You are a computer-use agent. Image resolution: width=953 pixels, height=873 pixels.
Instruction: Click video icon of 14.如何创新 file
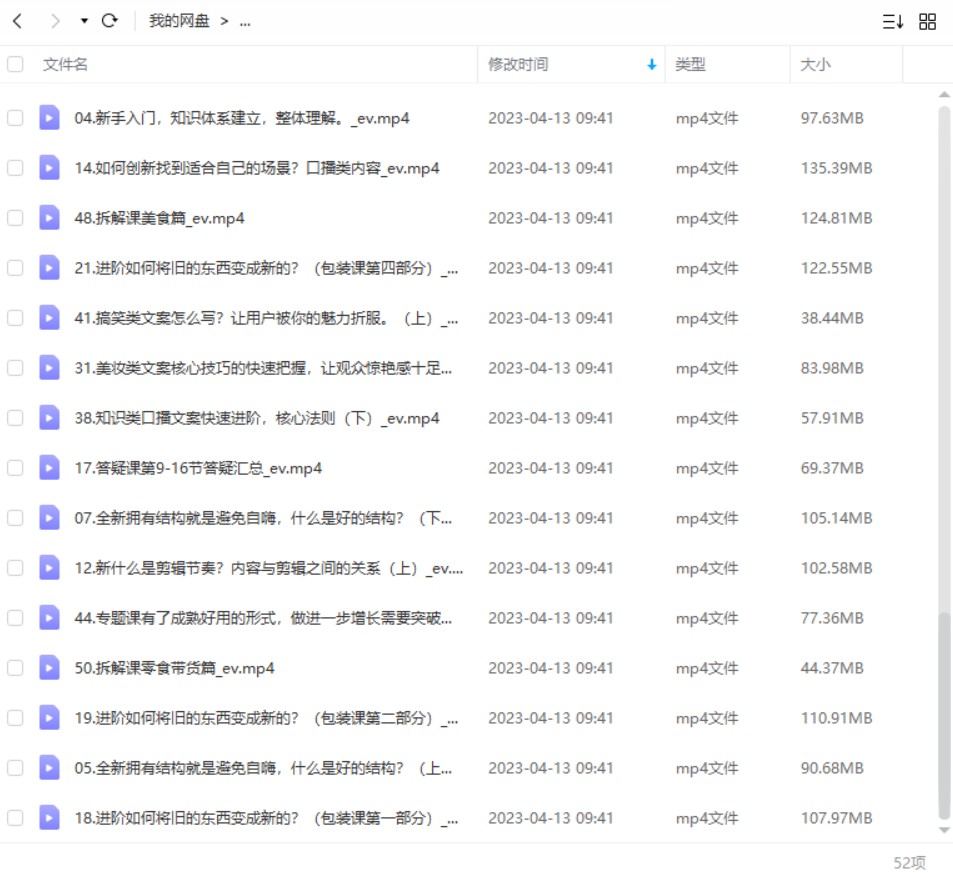[49, 167]
